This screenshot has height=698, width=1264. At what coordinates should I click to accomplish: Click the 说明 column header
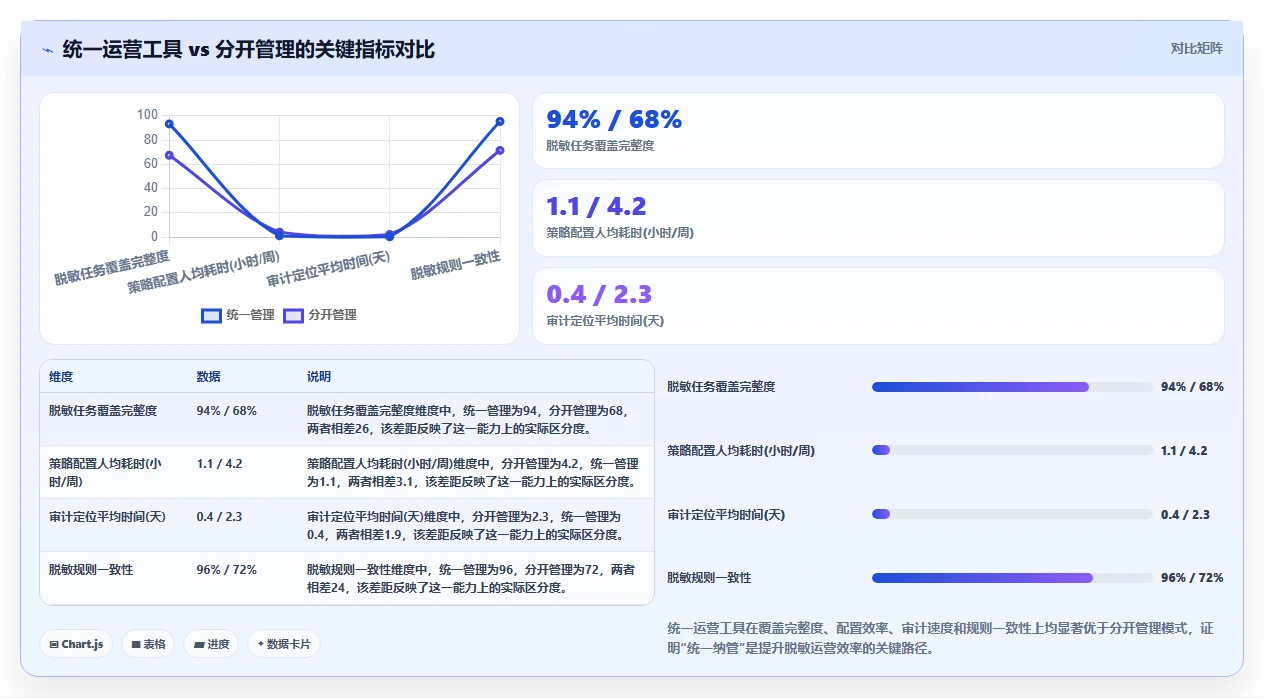(319, 377)
